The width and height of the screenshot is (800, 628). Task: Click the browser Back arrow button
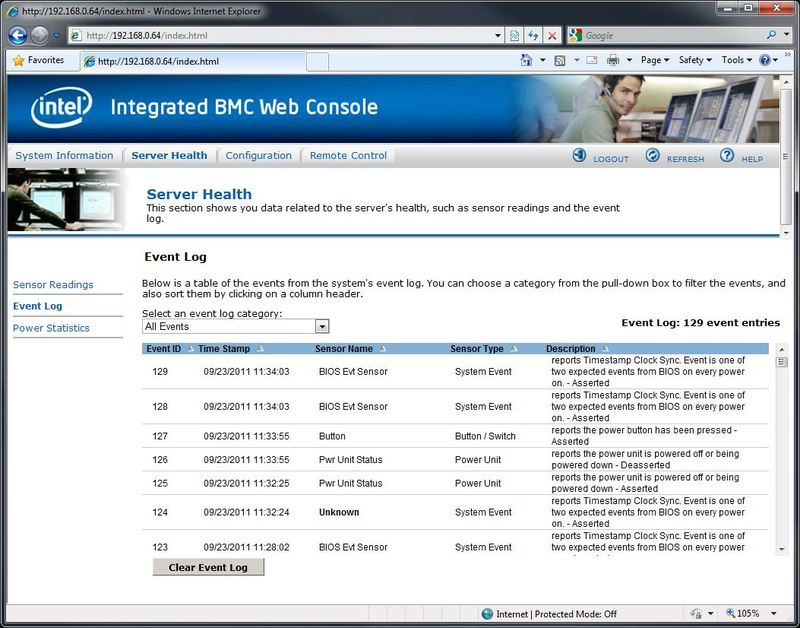click(x=18, y=35)
